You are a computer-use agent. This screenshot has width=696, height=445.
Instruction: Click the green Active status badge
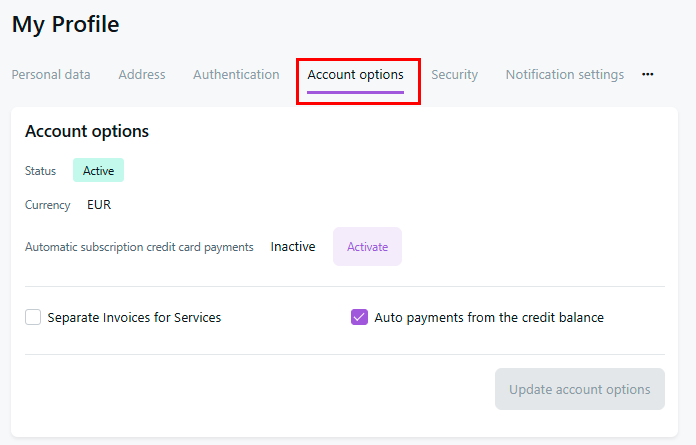point(98,171)
